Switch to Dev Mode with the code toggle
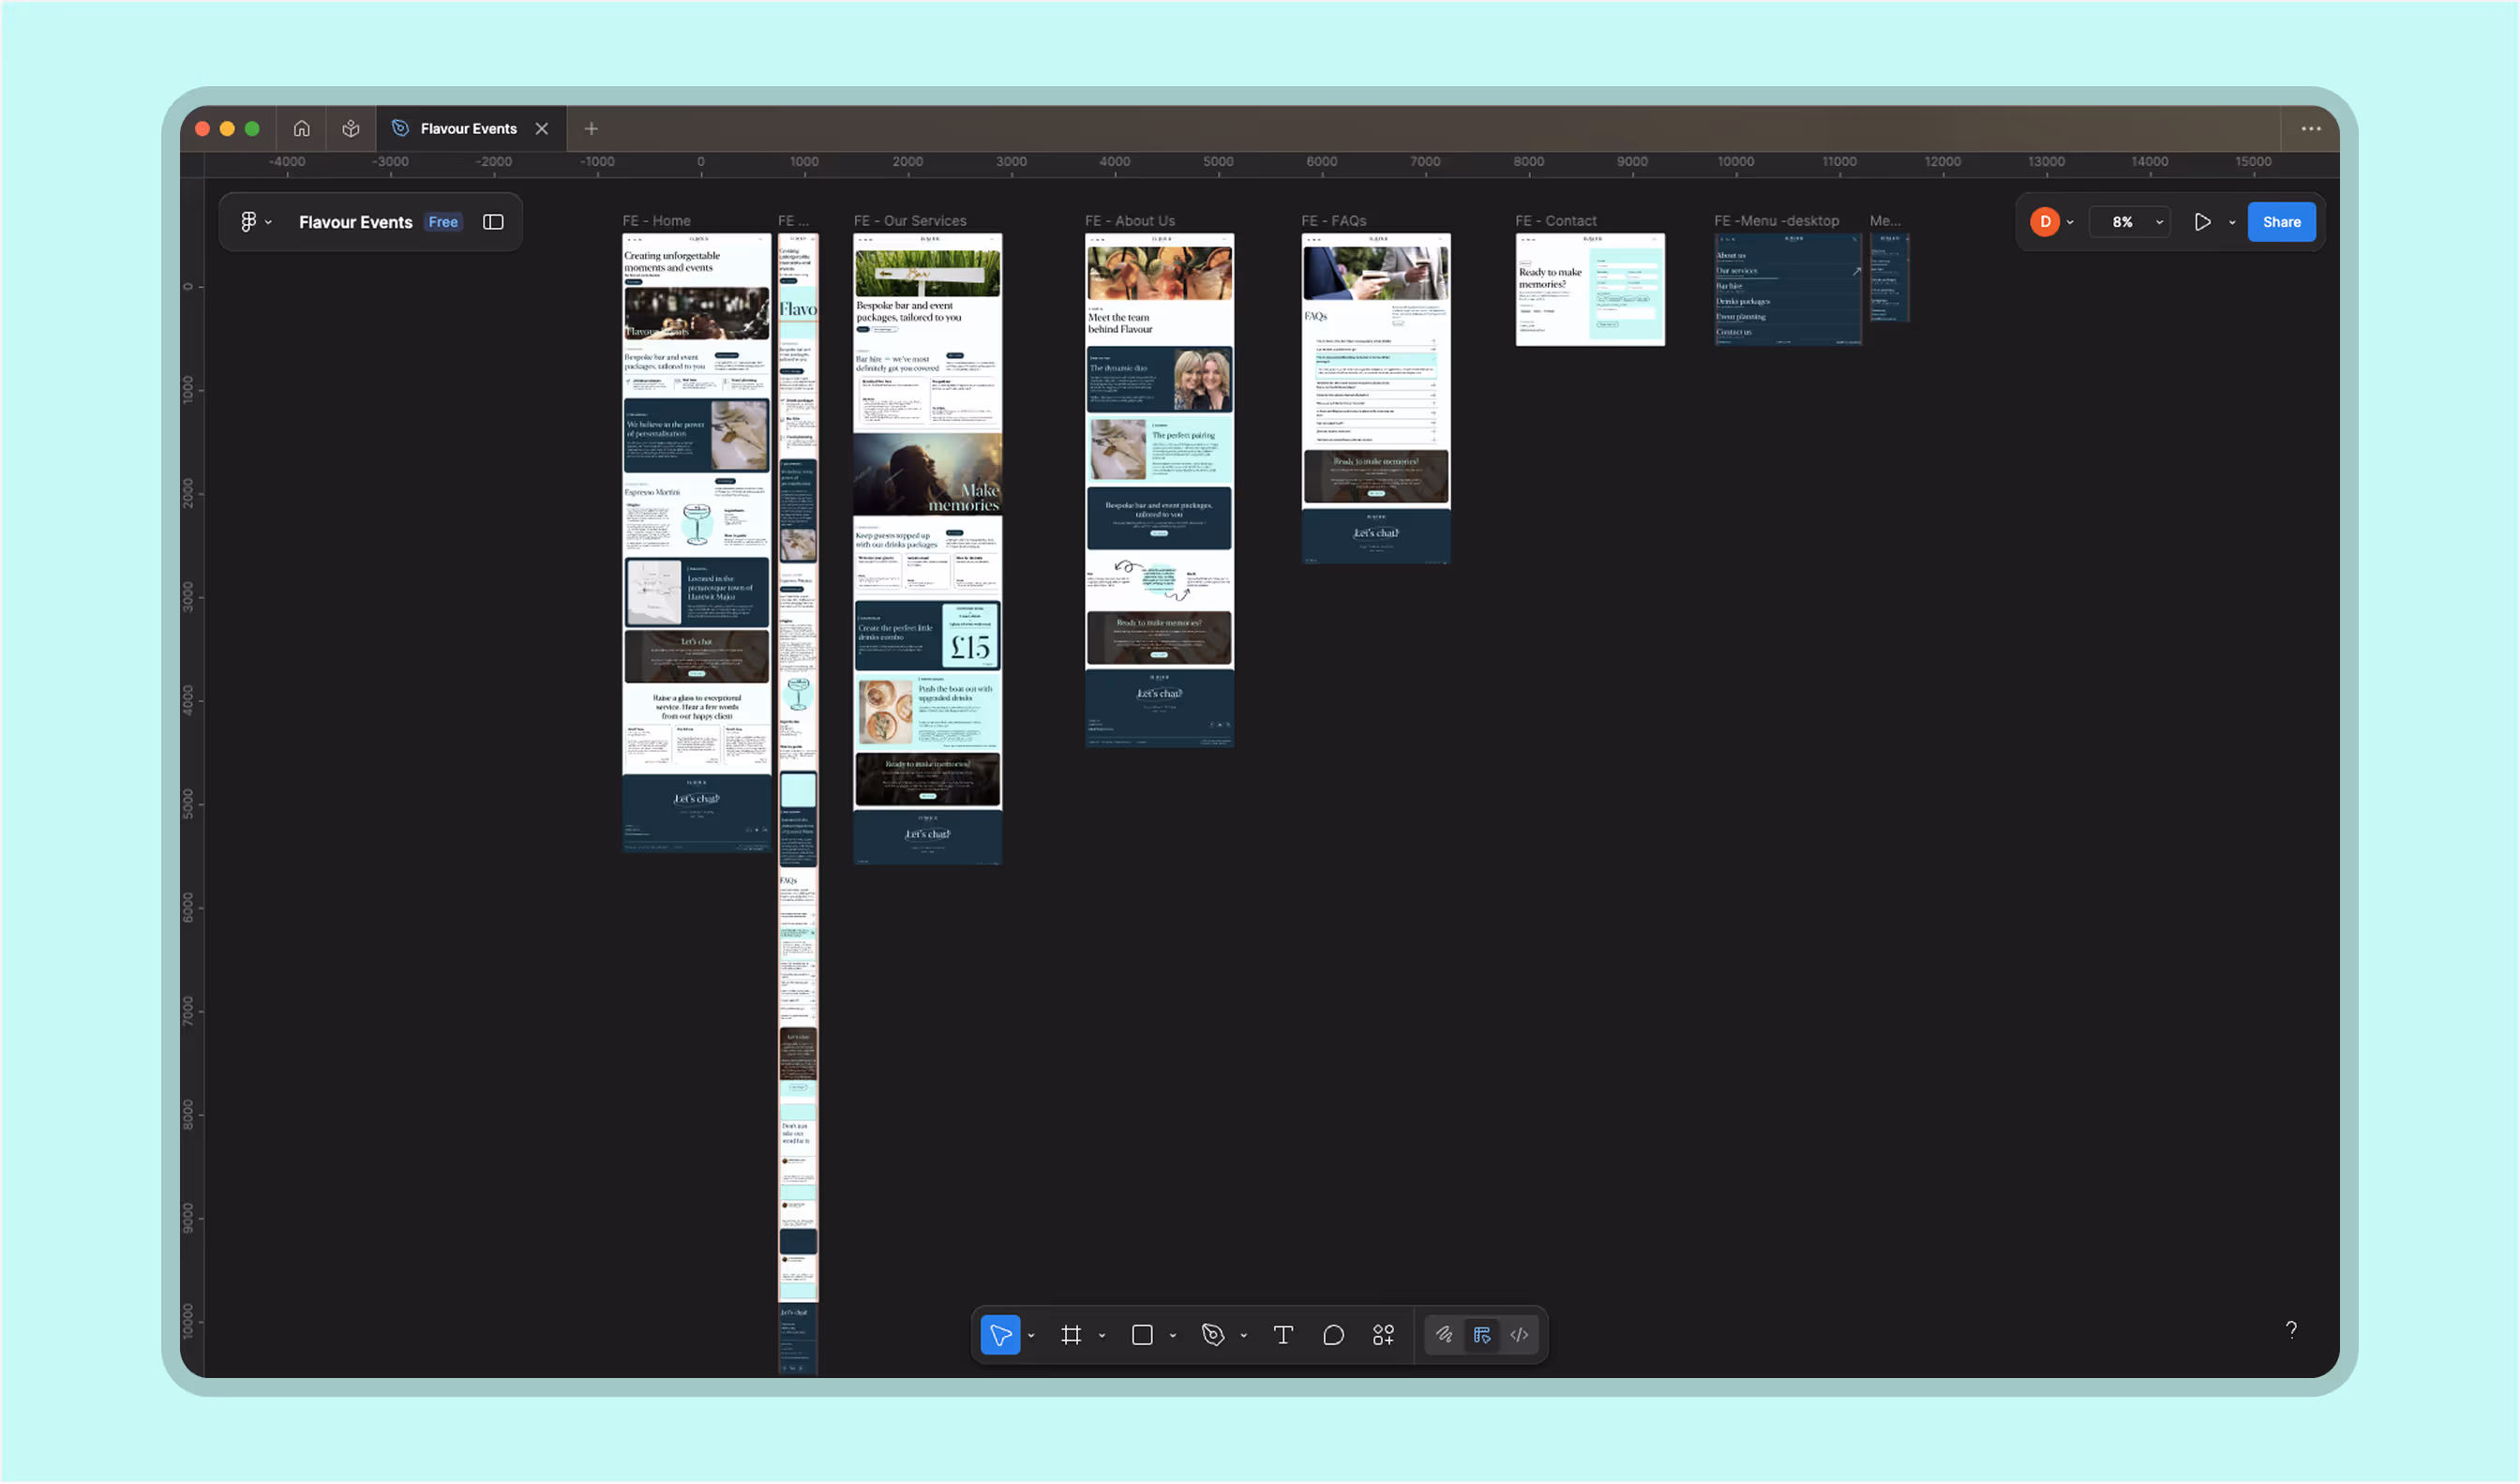 (x=1519, y=1334)
